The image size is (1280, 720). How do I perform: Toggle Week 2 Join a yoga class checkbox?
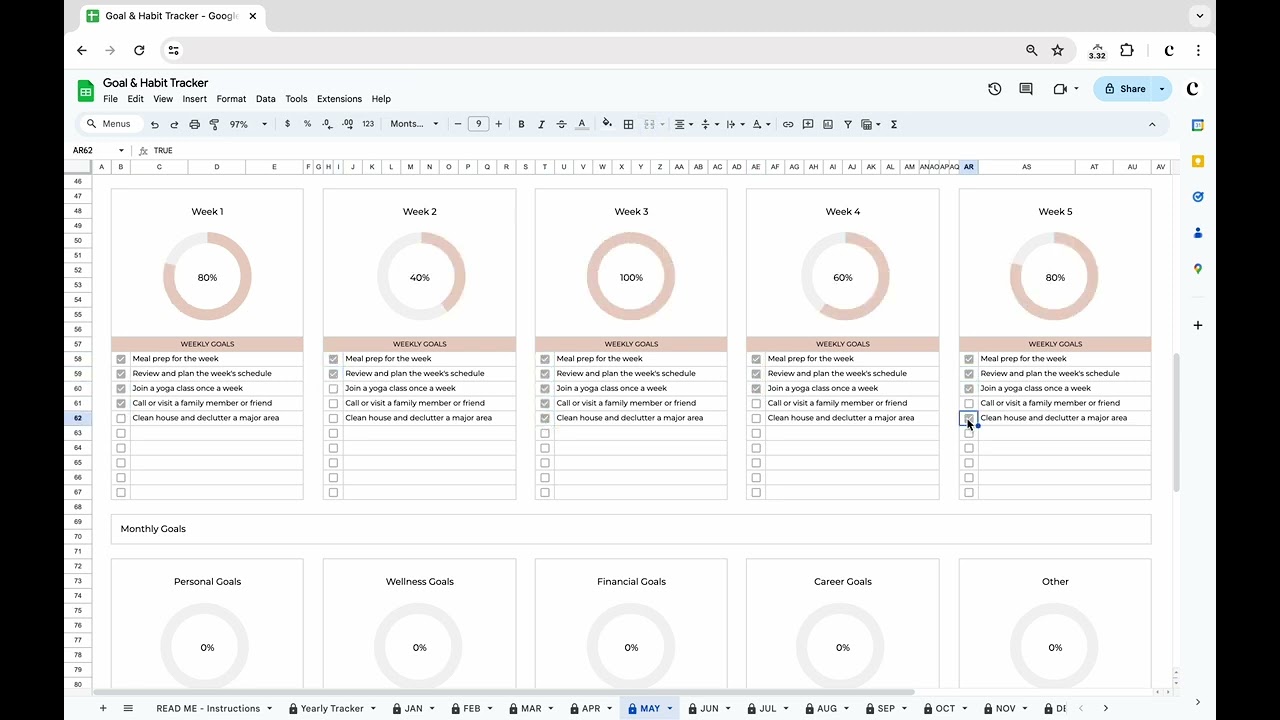333,389
